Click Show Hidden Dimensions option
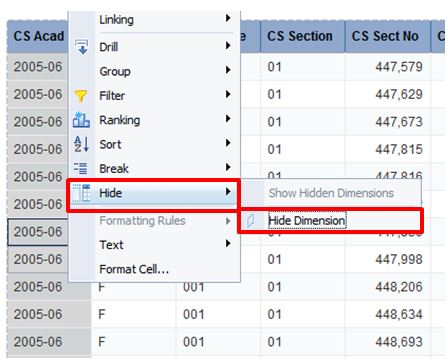The width and height of the screenshot is (448, 364). (331, 193)
